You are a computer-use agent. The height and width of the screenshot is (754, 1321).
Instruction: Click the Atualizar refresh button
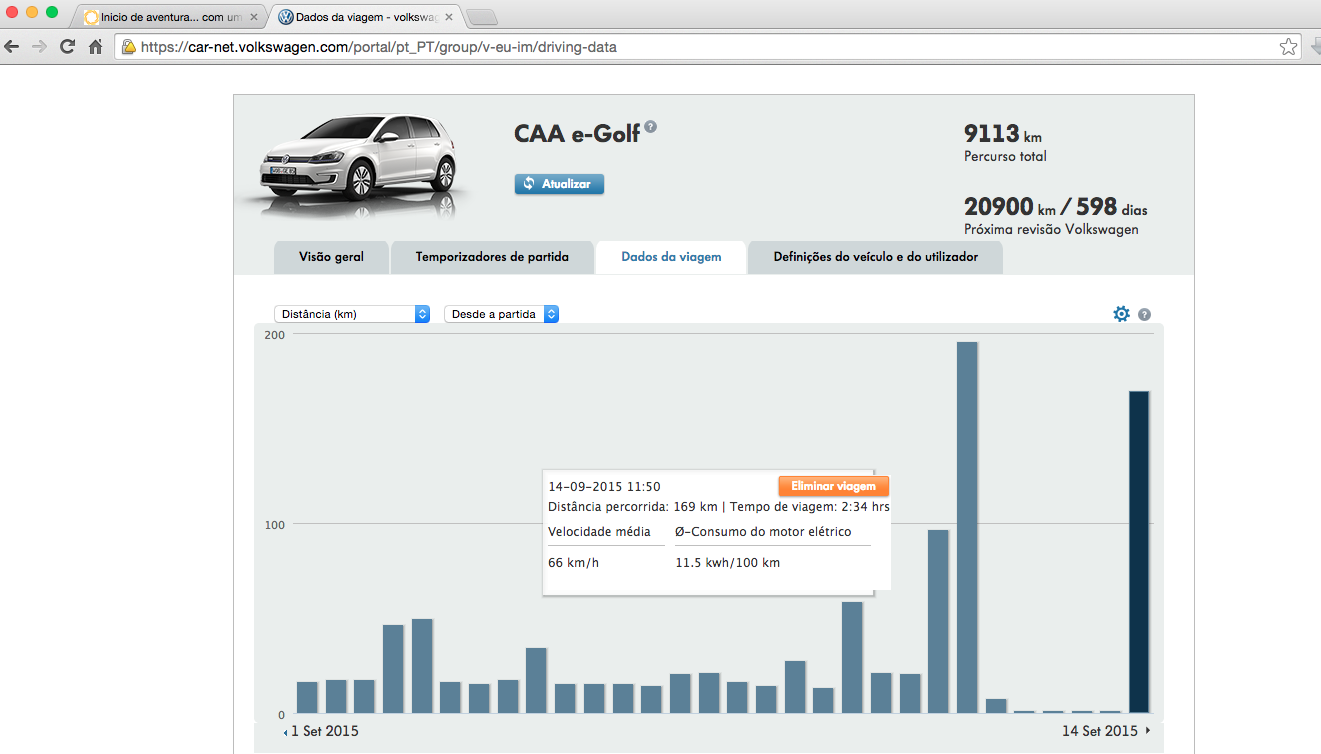[559, 184]
